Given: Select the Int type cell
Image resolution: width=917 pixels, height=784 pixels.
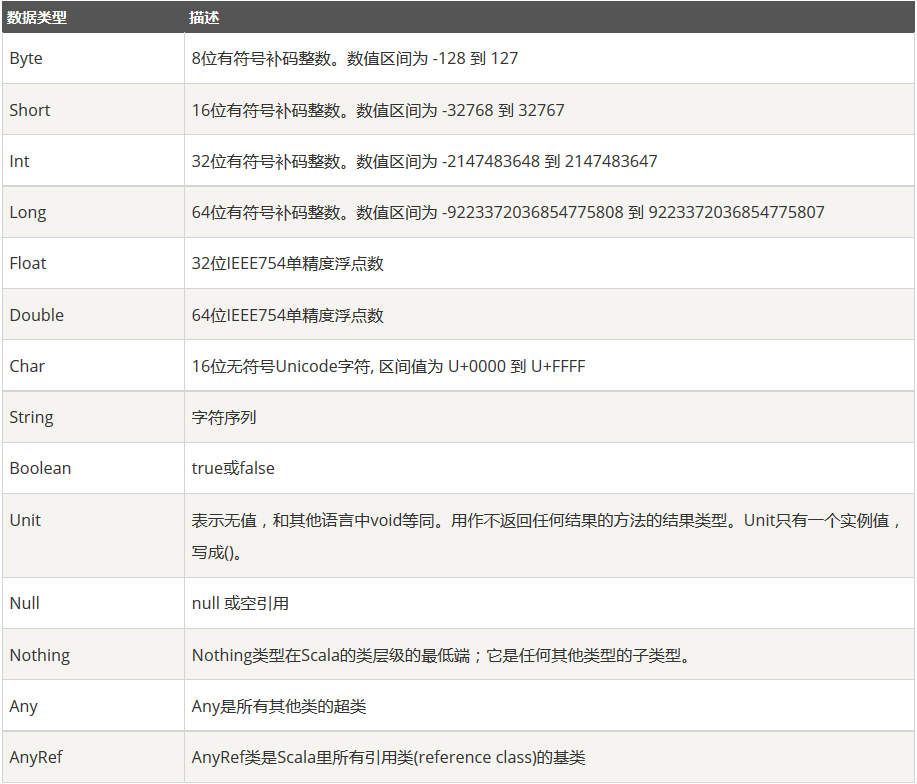Looking at the screenshot, I should pyautogui.click(x=94, y=161).
